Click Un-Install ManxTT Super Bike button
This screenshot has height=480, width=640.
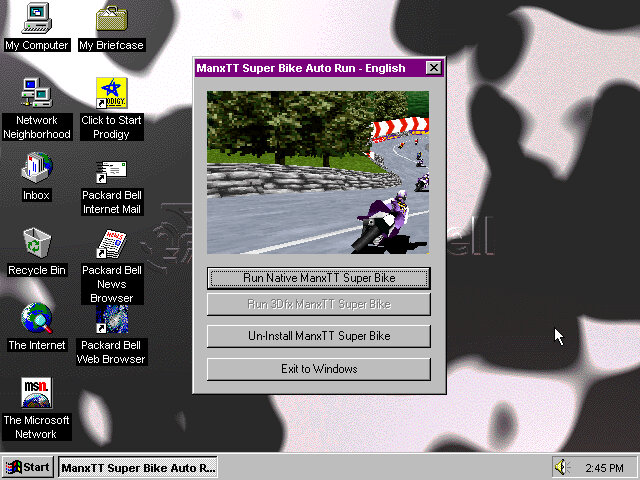[x=318, y=336]
